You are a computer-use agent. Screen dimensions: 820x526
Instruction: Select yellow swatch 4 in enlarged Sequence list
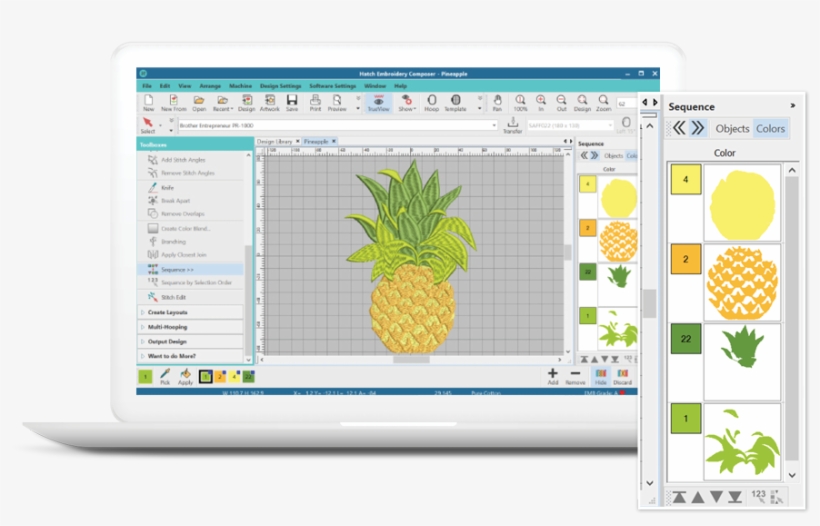(686, 179)
